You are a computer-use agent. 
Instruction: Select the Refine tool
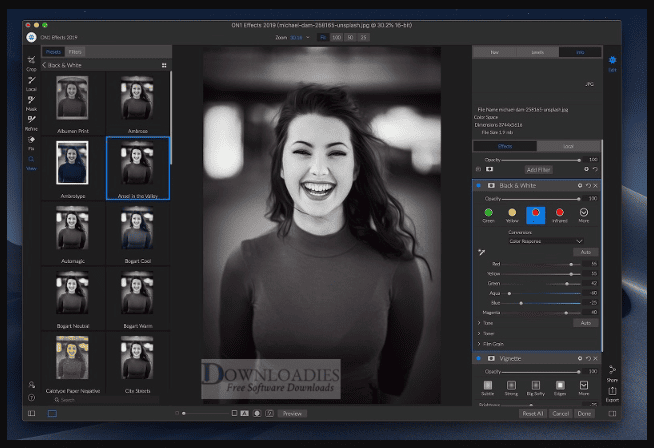point(31,122)
